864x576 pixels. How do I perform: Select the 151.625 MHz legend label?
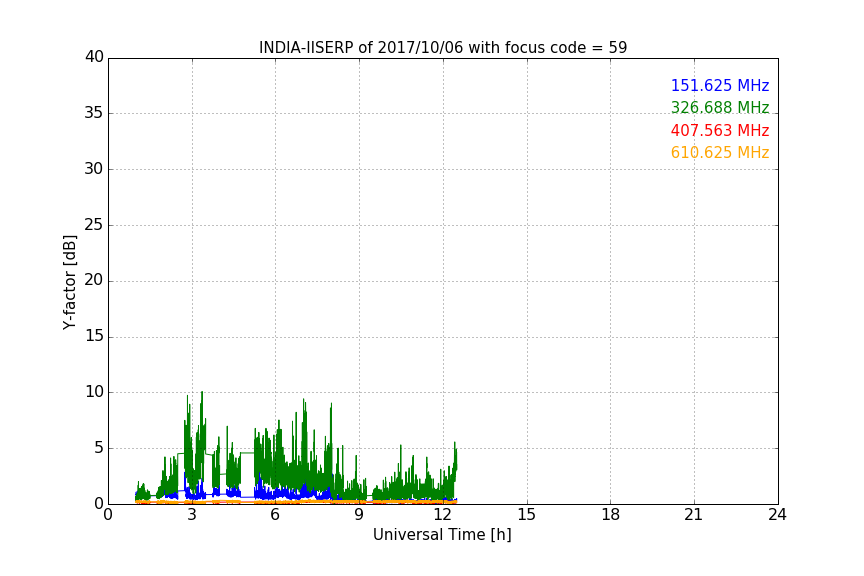pyautogui.click(x=720, y=85)
